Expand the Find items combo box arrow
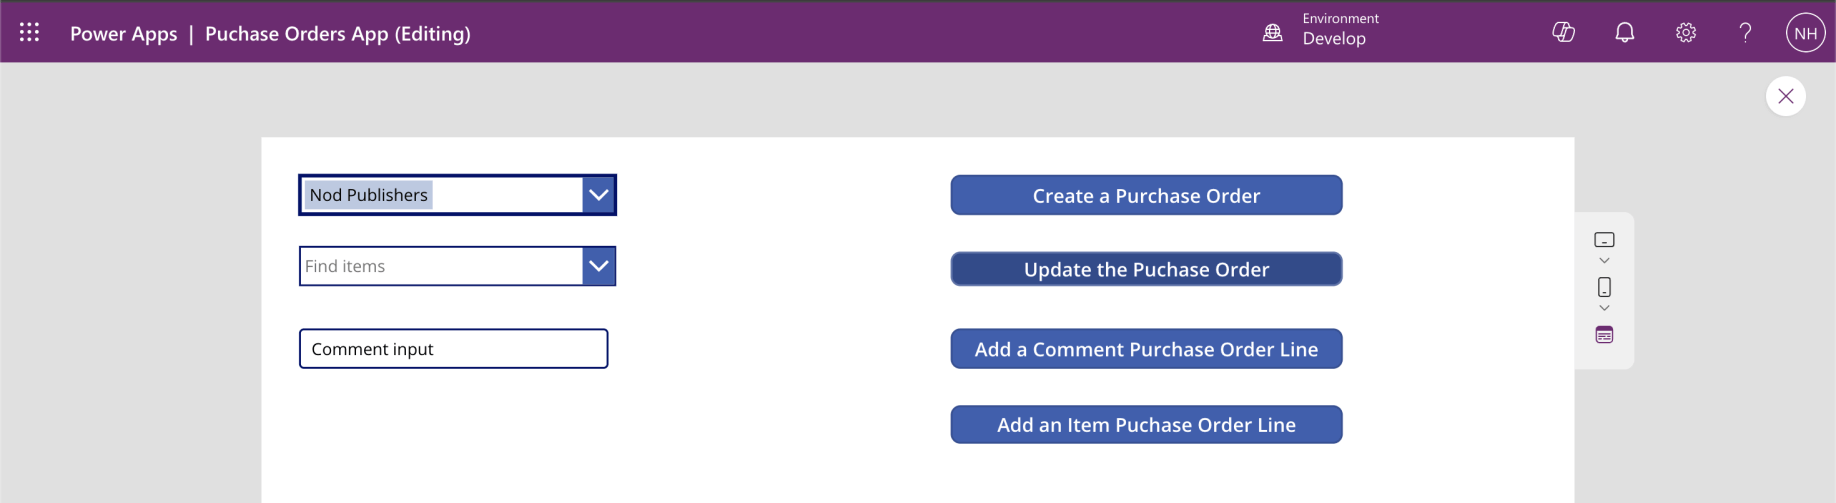Screen dimensions: 1836x503 [598, 266]
